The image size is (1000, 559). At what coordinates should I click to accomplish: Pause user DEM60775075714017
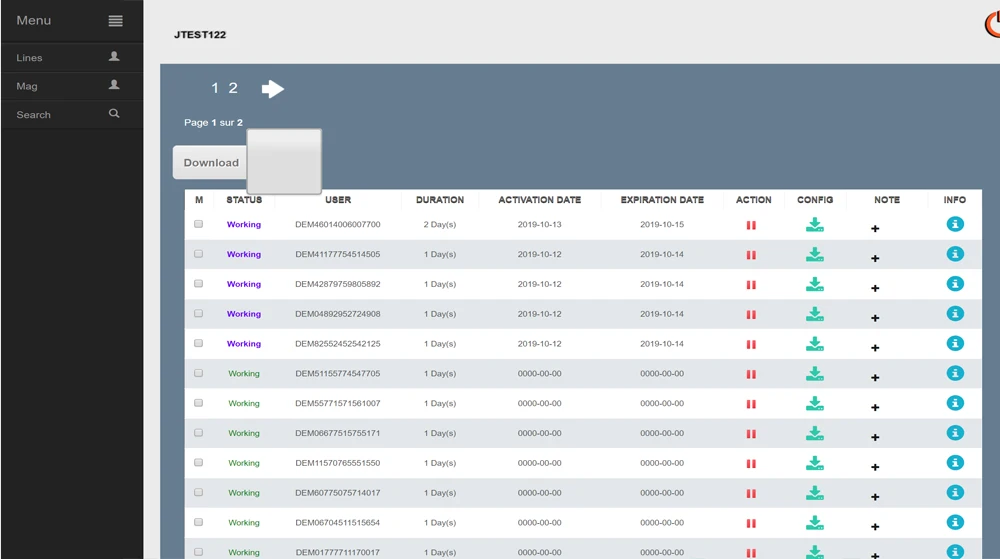click(x=751, y=493)
